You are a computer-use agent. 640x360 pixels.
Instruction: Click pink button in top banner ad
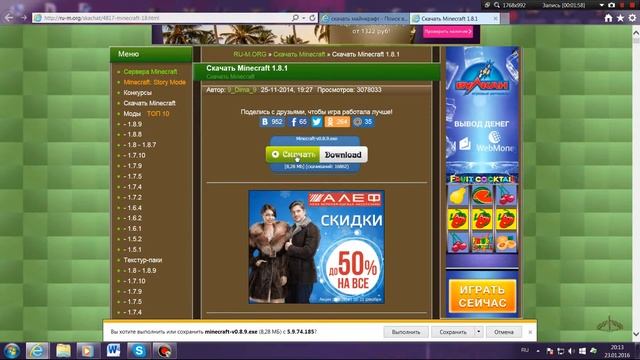pyautogui.click(x=448, y=31)
